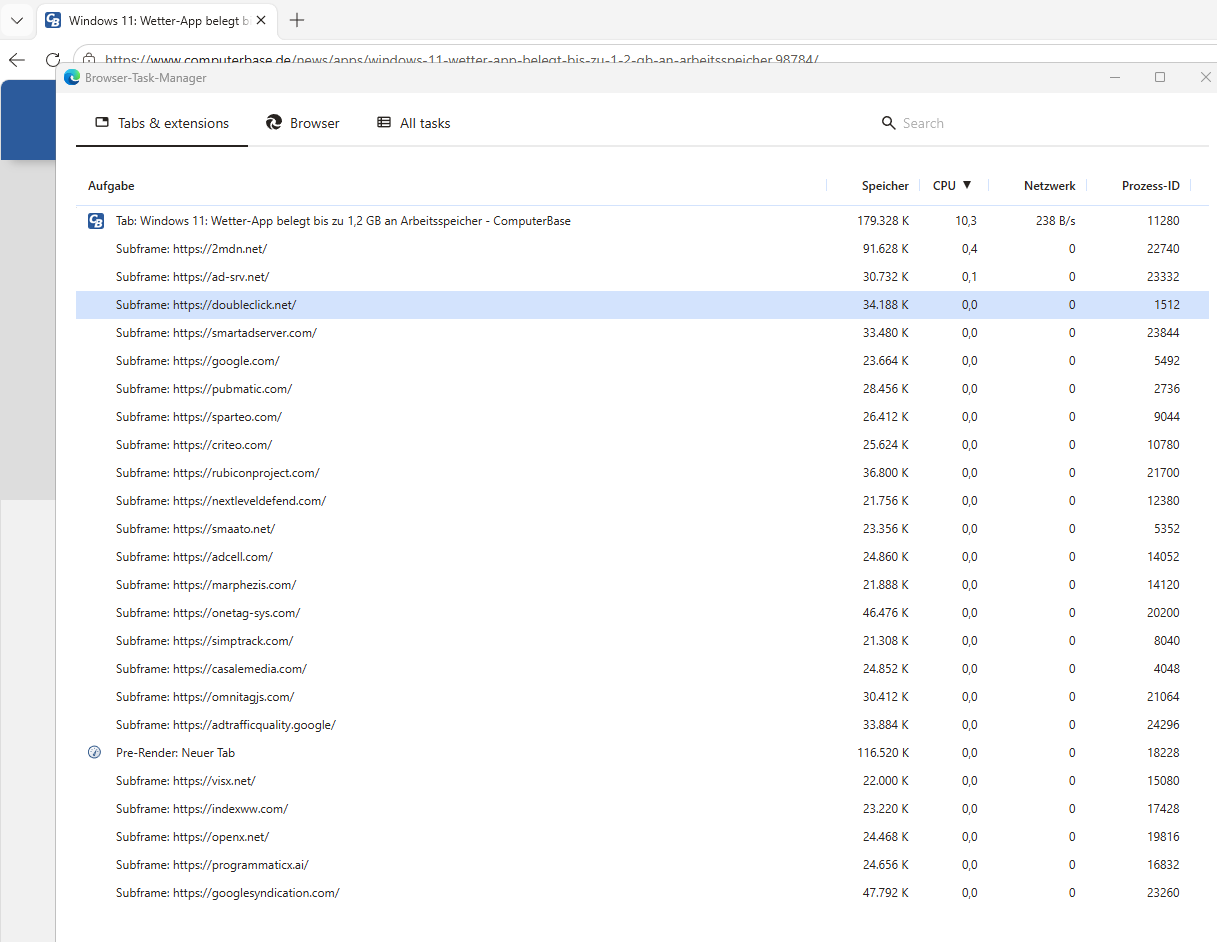This screenshot has height=942, width=1217.
Task: Select the Pre-Render: Neuer Tab row text
Action: tap(175, 753)
